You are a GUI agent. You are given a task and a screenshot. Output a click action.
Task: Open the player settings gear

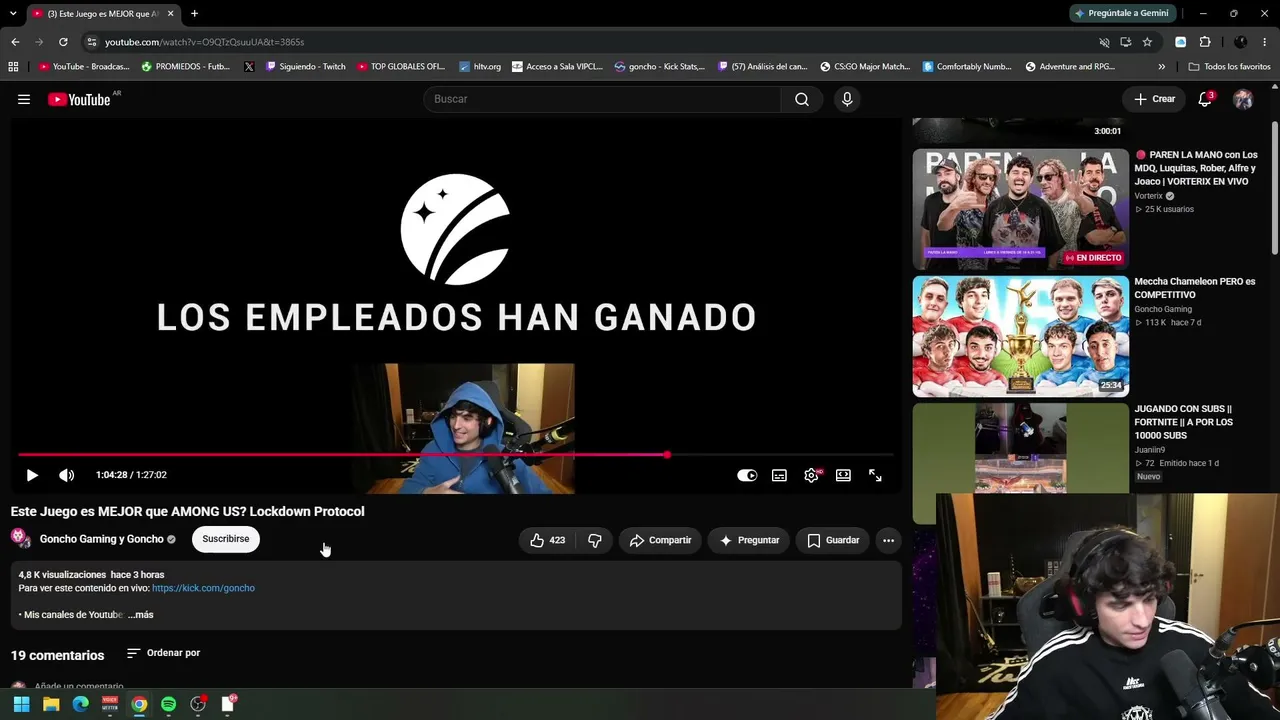click(x=811, y=475)
